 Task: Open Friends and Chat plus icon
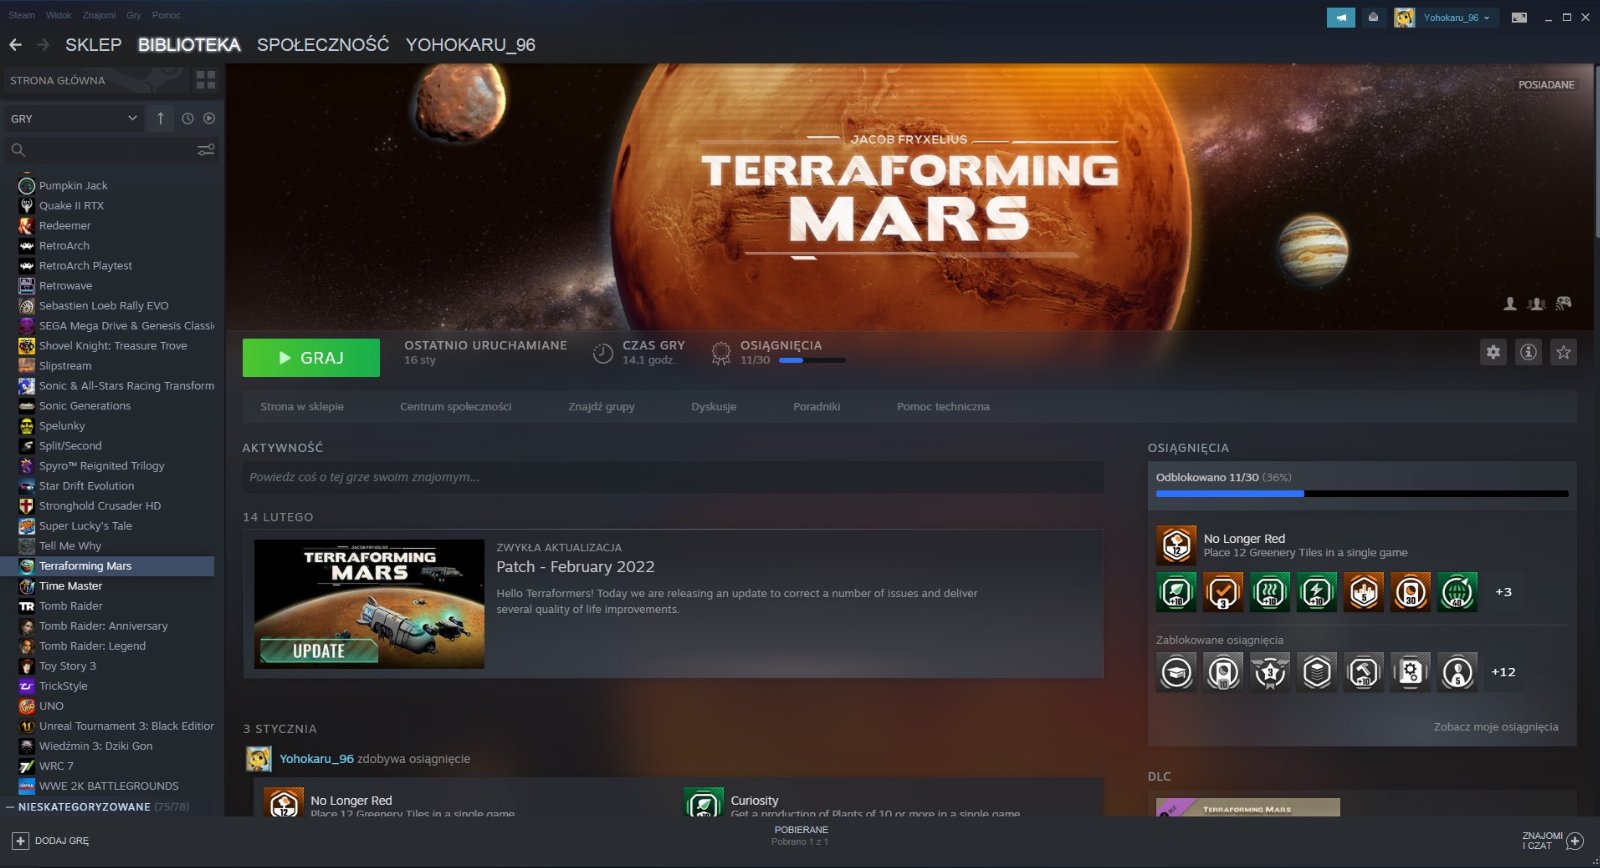[x=1575, y=841]
